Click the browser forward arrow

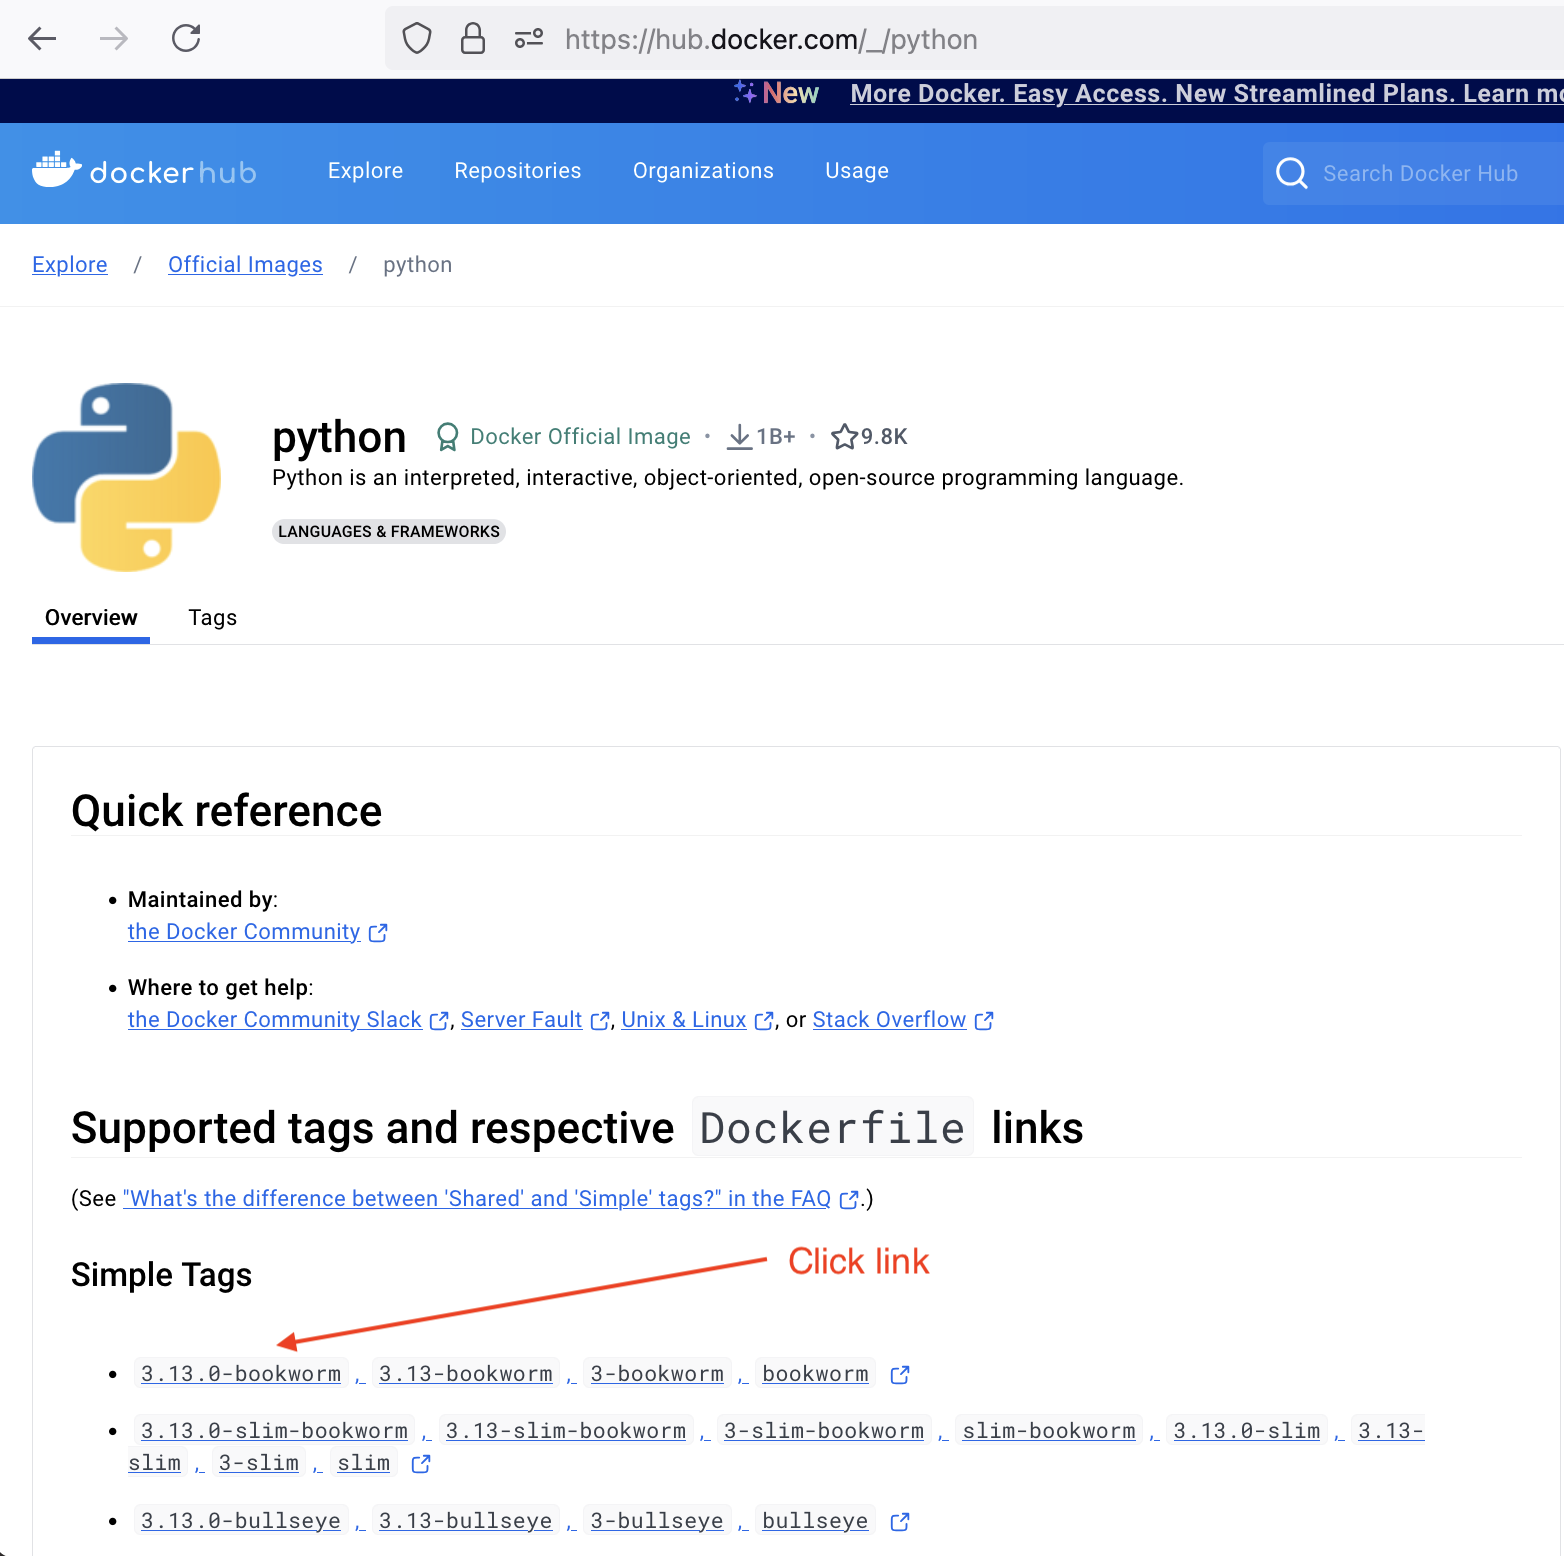tap(114, 39)
